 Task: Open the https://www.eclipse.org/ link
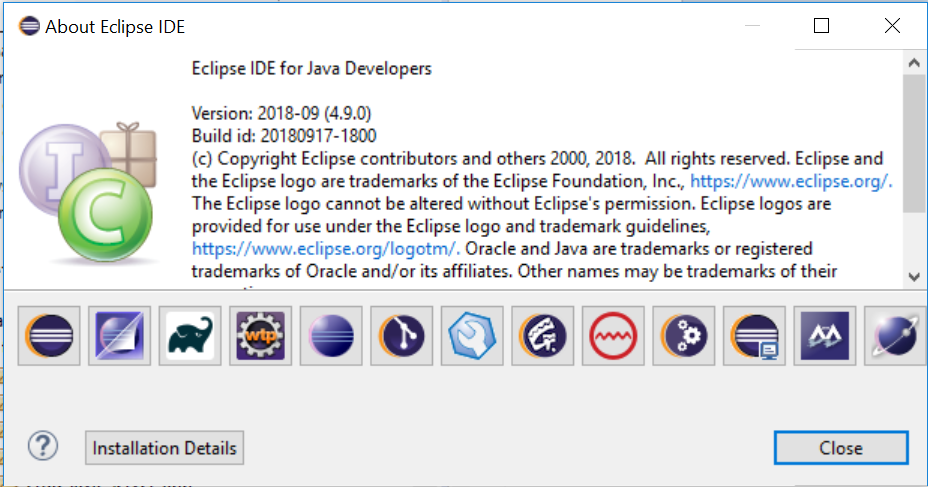[791, 181]
